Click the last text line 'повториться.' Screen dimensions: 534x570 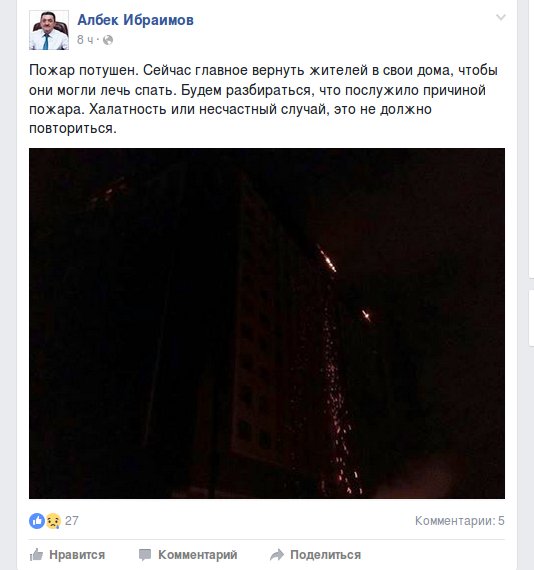[73, 128]
